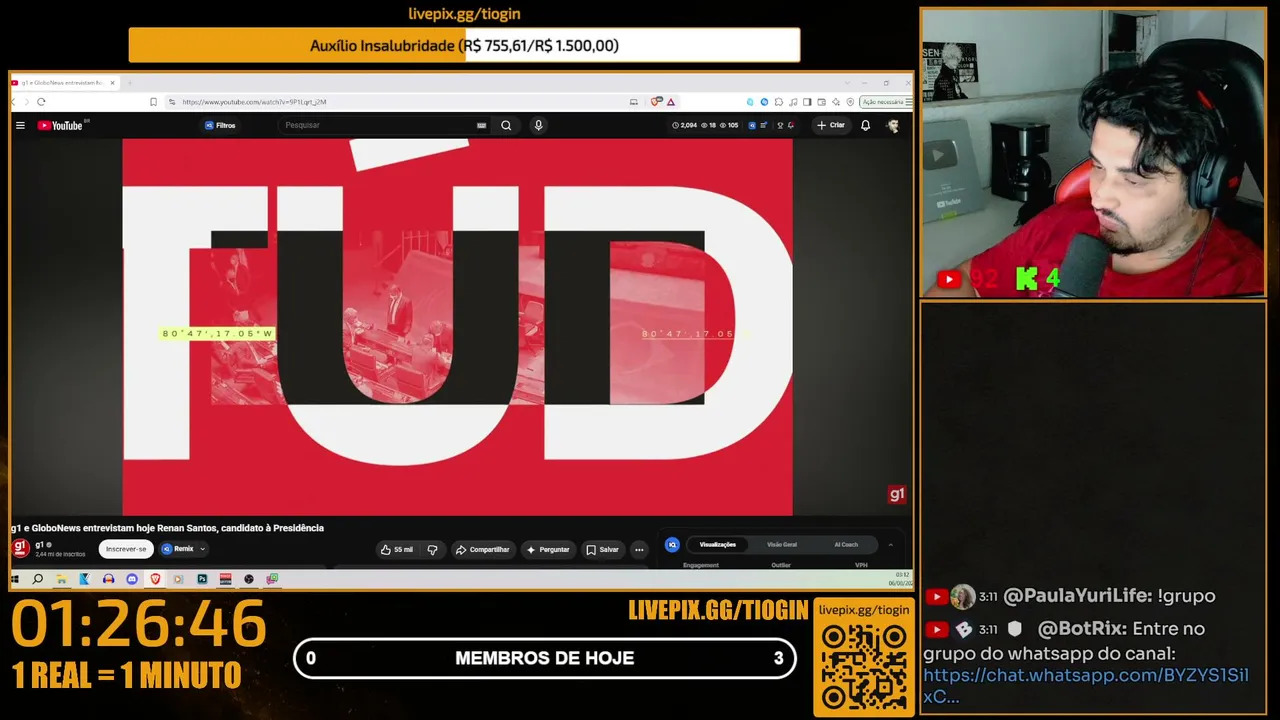Click the video player area
Image resolution: width=1280 pixels, height=720 pixels.
pos(457,327)
